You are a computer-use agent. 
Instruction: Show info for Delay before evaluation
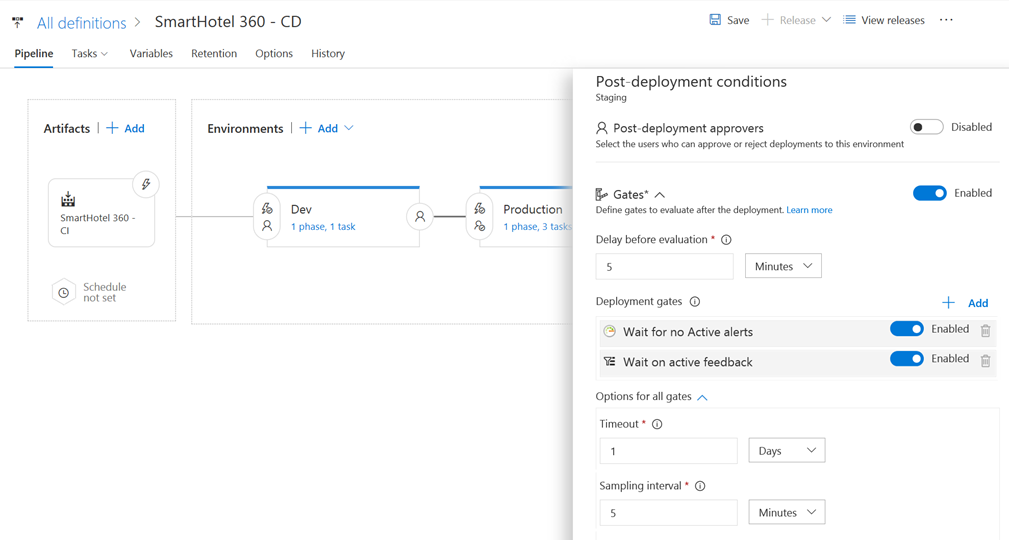point(726,240)
